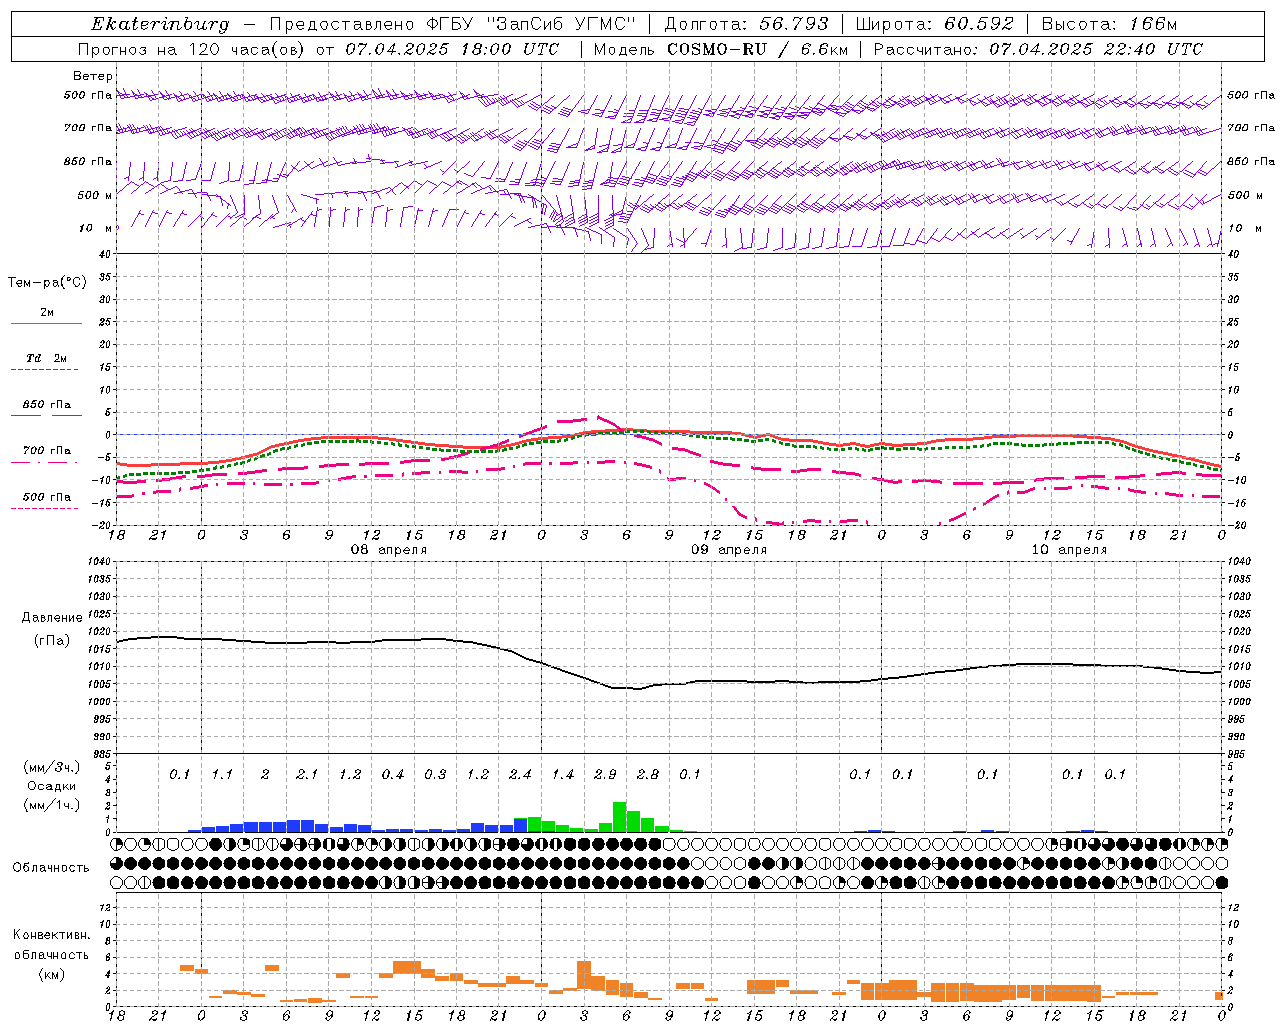Screen dimensions: 1280x1024
Task: Click the tallest green precipitation bar
Action: click(620, 817)
